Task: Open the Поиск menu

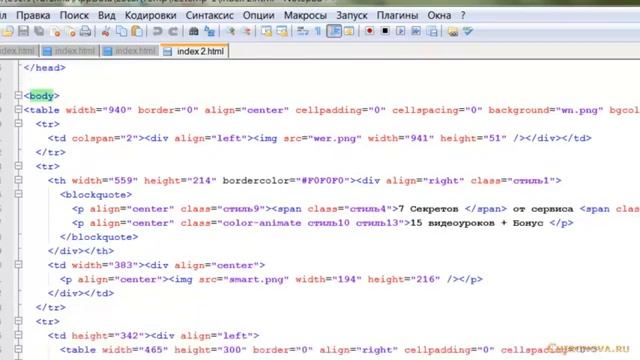Action: tap(74, 16)
